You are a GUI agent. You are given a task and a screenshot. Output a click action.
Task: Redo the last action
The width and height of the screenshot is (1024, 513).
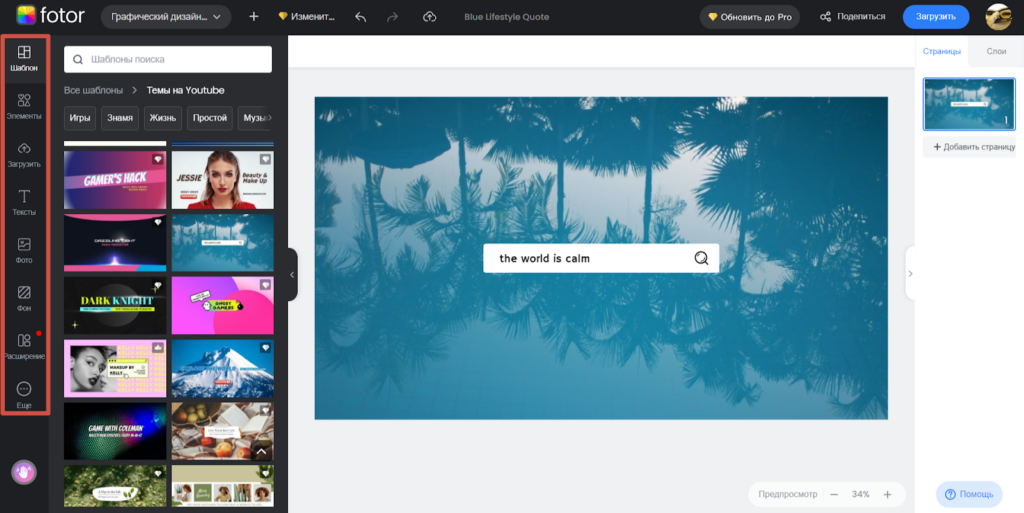click(392, 17)
